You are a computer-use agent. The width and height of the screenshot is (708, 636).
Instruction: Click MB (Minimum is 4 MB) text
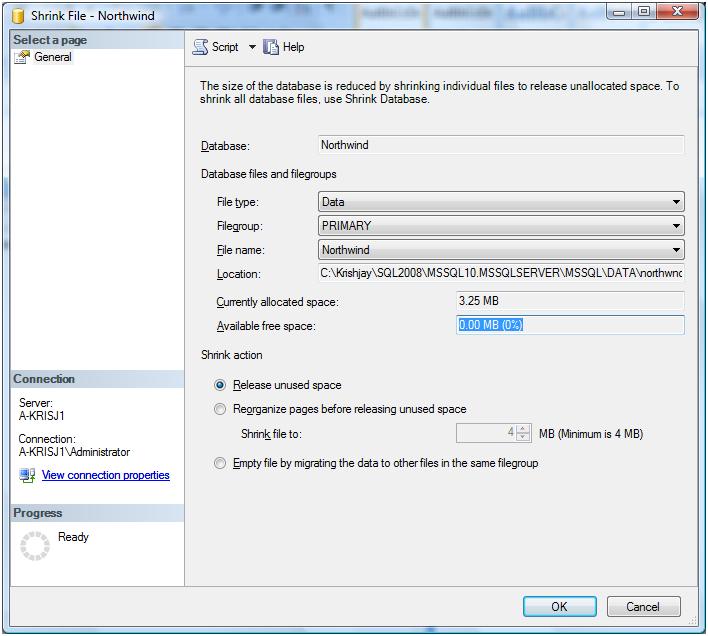click(591, 434)
